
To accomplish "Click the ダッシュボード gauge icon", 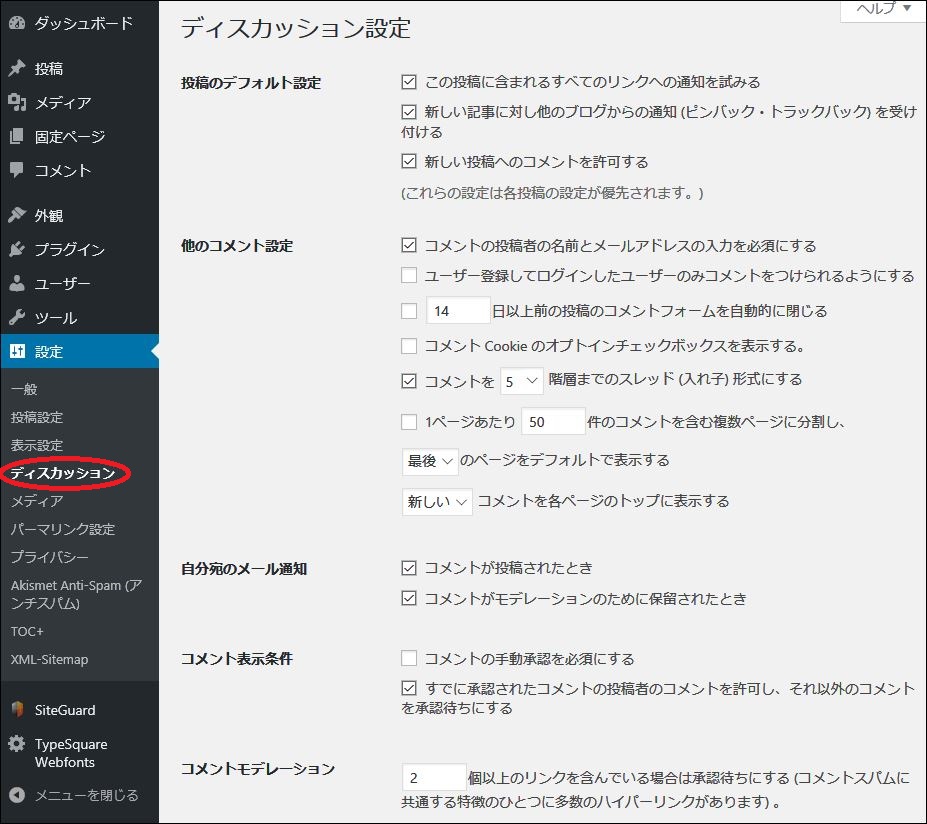I will tap(17, 23).
